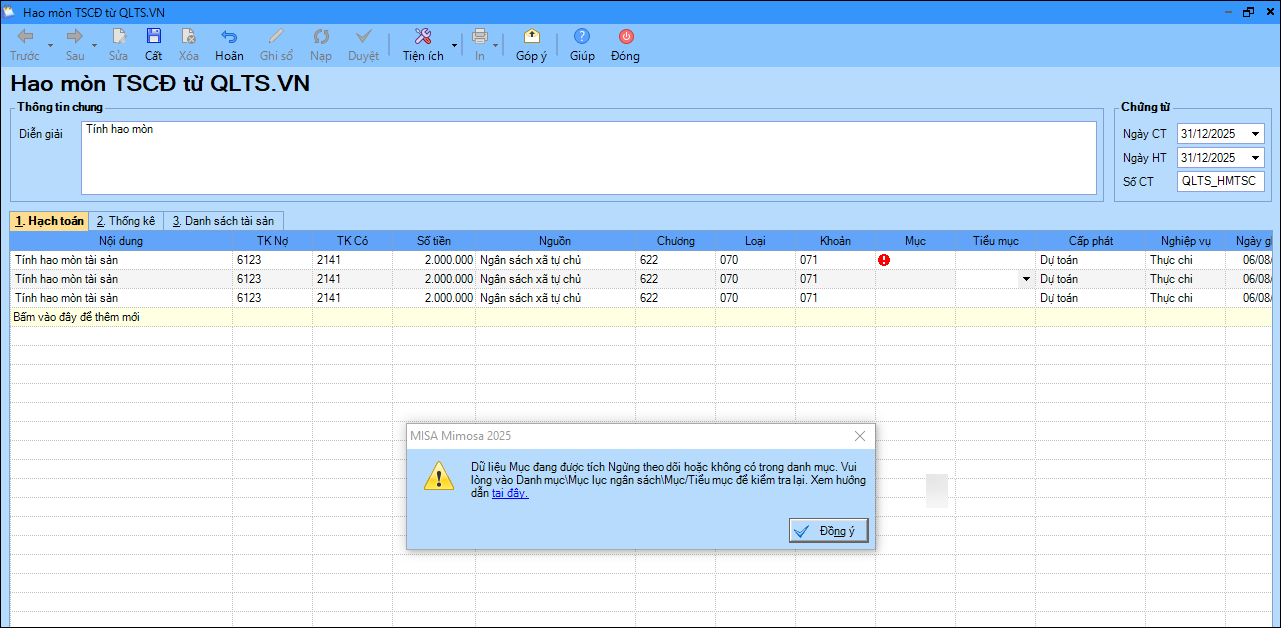Click the Số tiền column header
Viewport: 1281px width, 628px height.
[435, 241]
